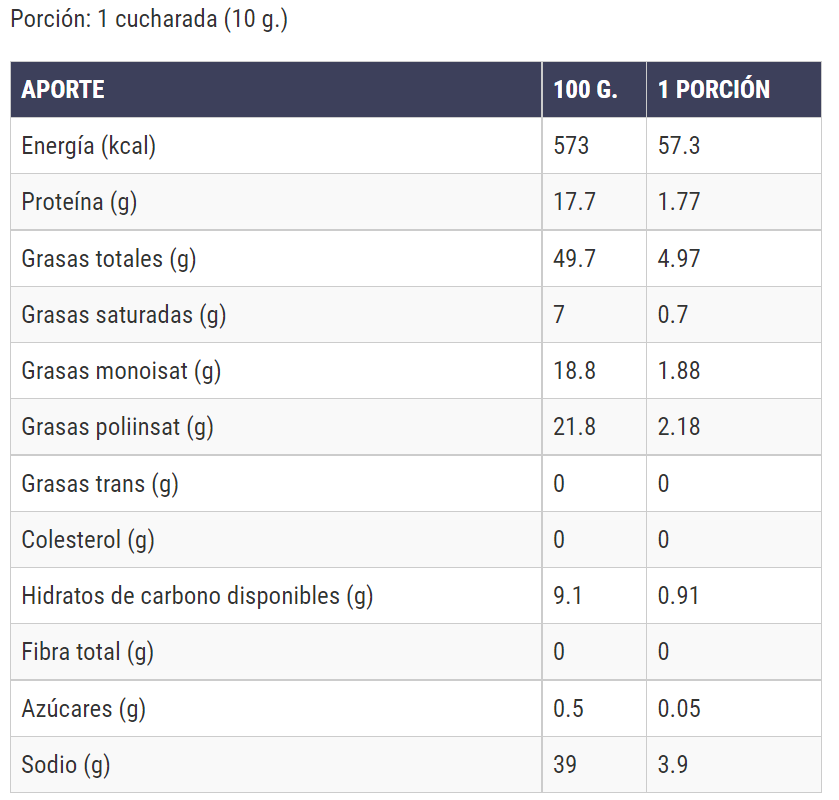
Task: Click the 39 sodium per 100 g value
Action: [x=565, y=765]
